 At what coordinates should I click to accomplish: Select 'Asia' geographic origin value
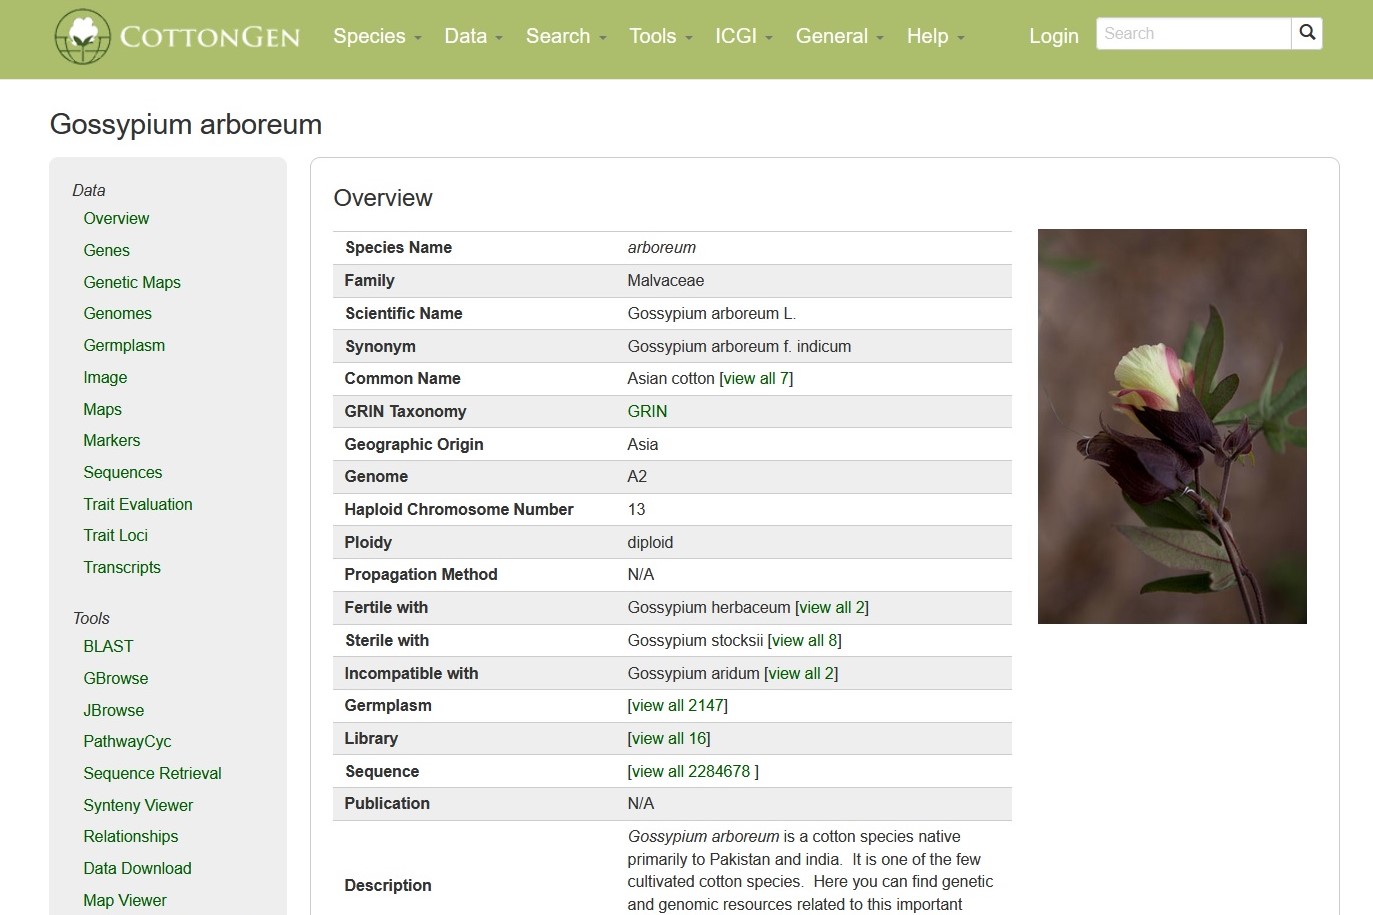(643, 444)
